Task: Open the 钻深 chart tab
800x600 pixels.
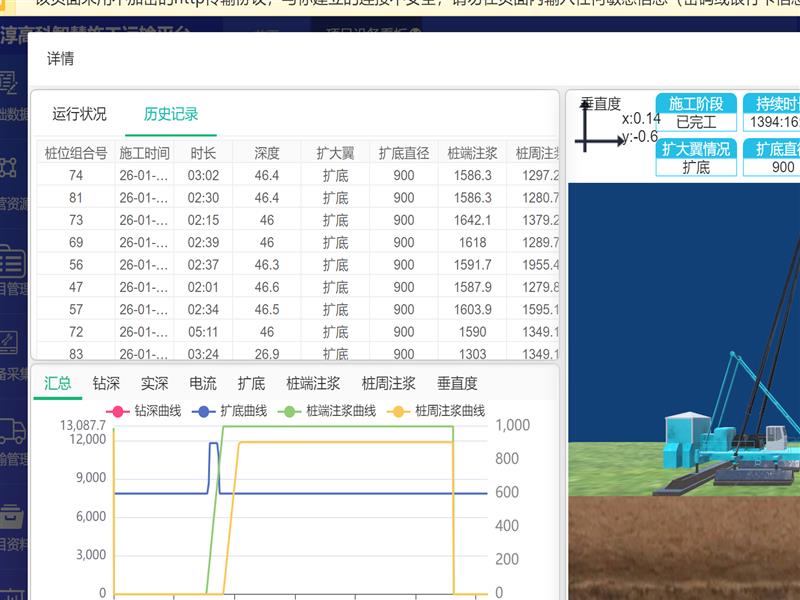Action: [x=106, y=383]
